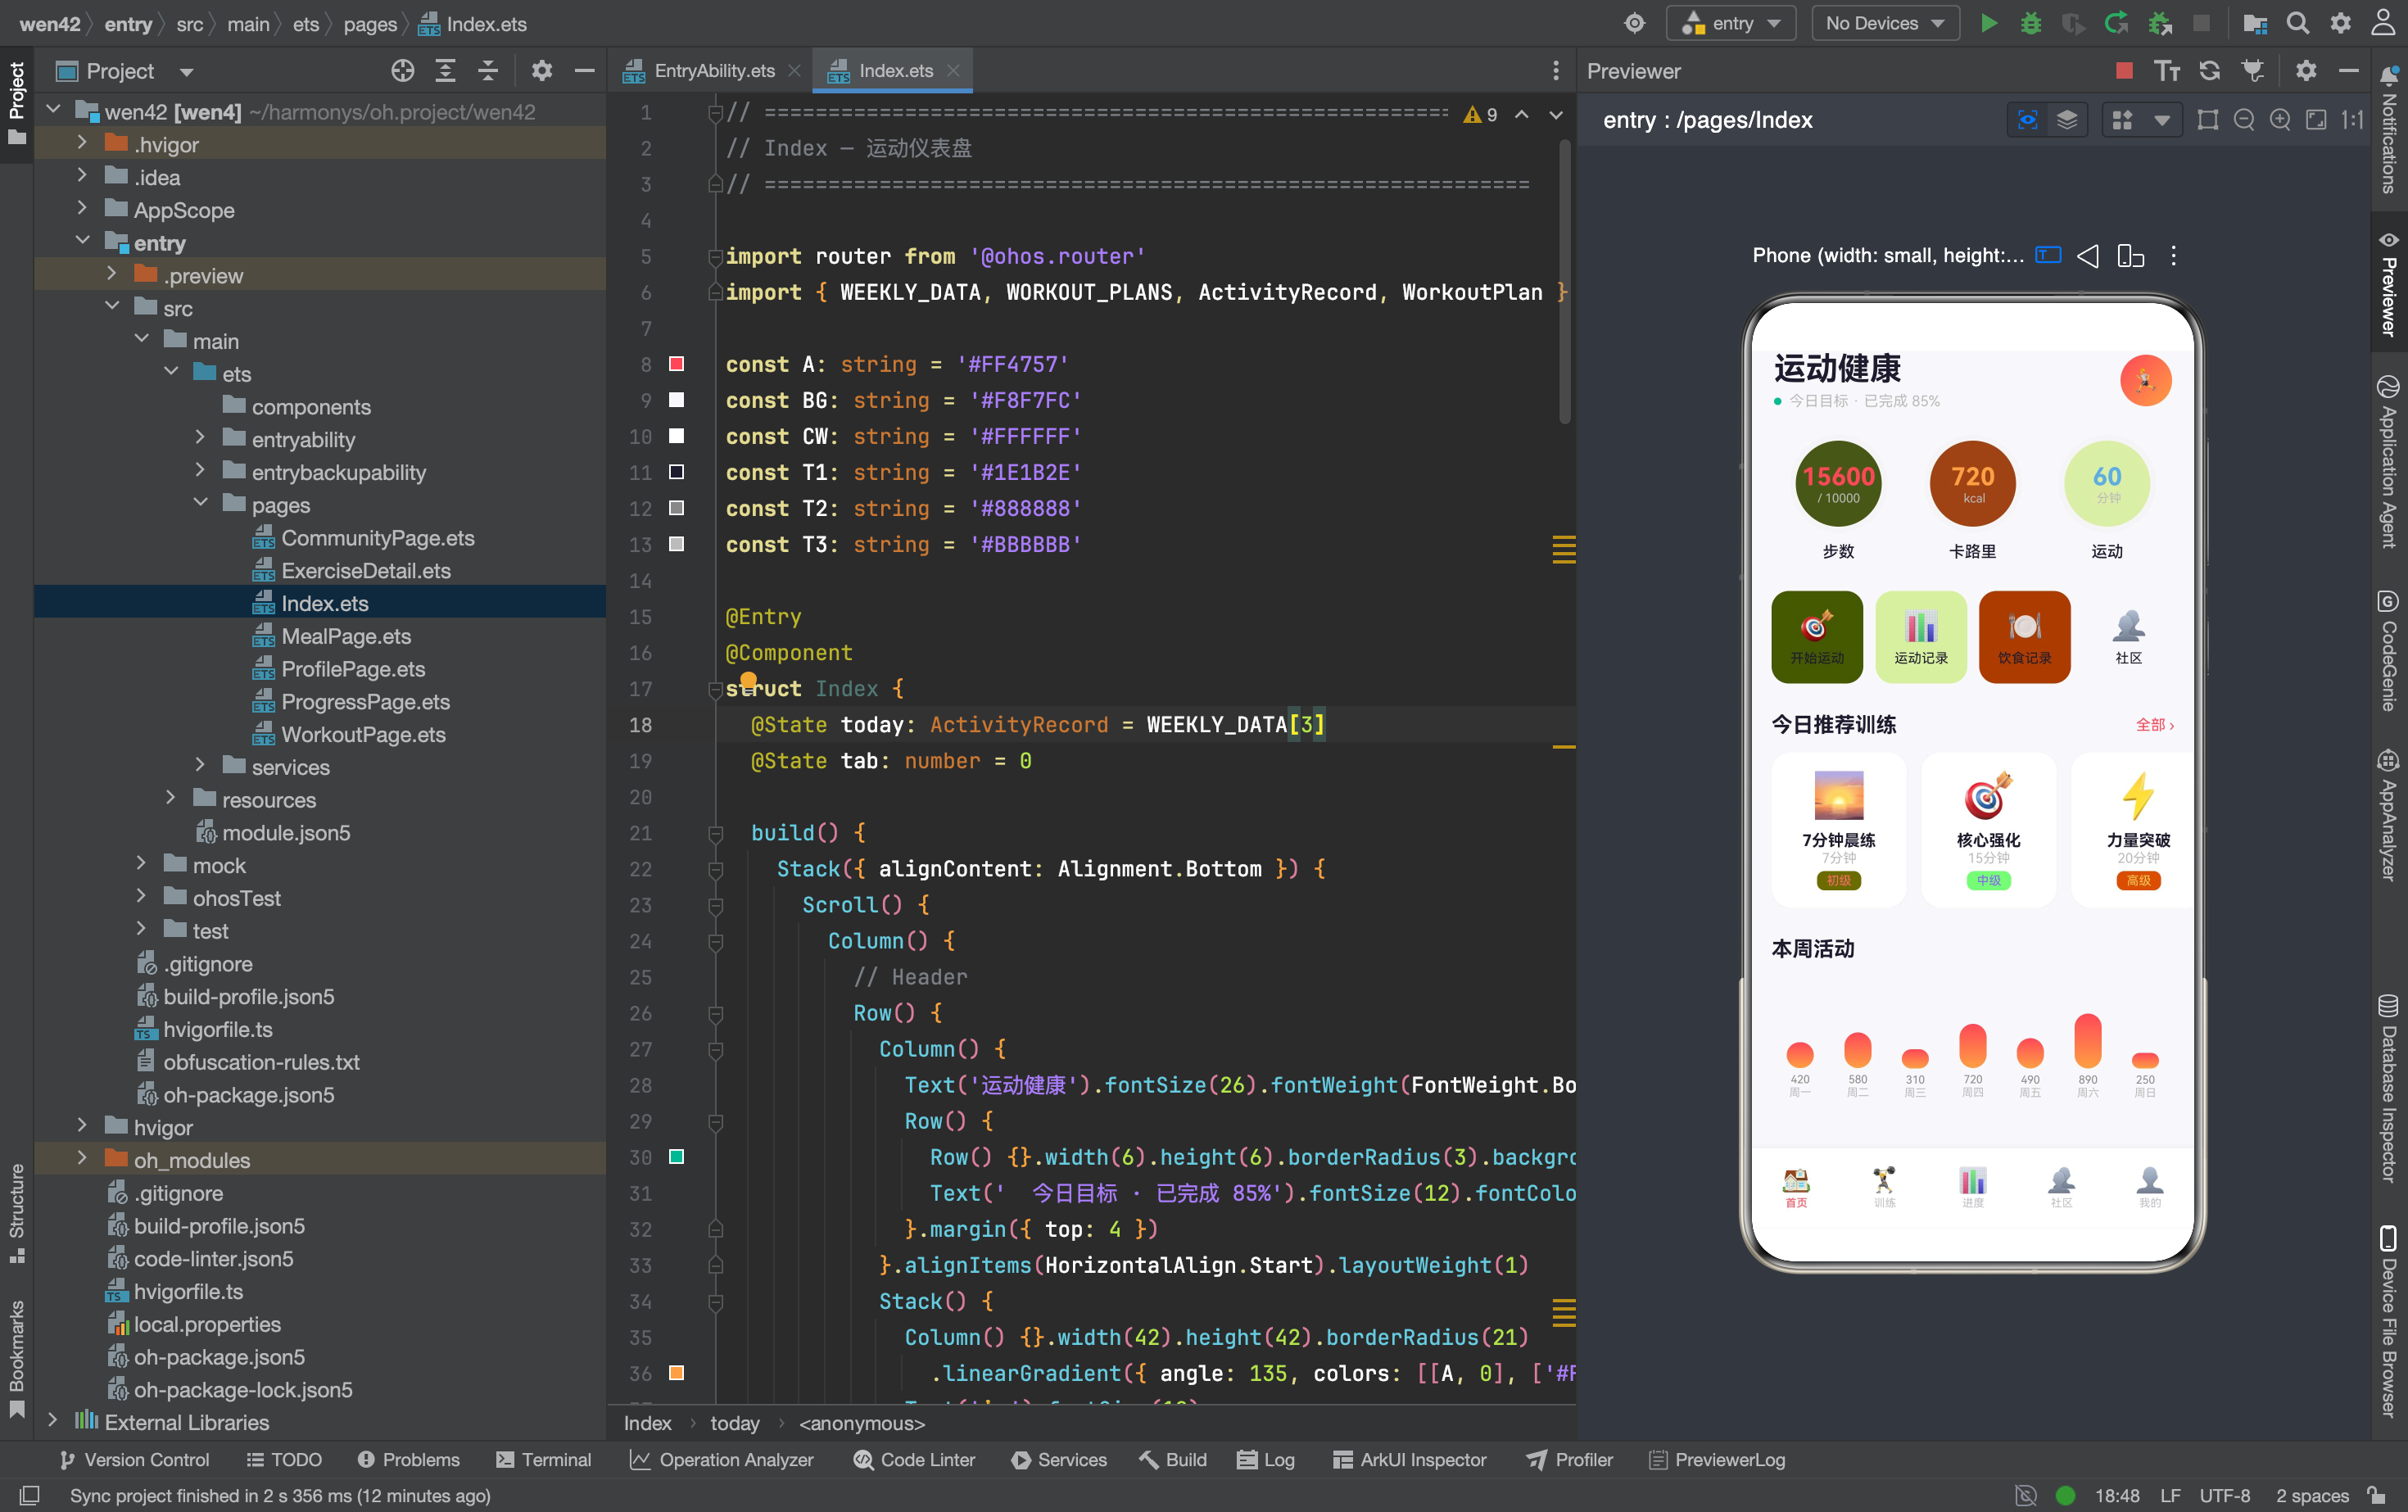
Task: Click the font size Tt icon in the Previewer
Action: [2167, 71]
